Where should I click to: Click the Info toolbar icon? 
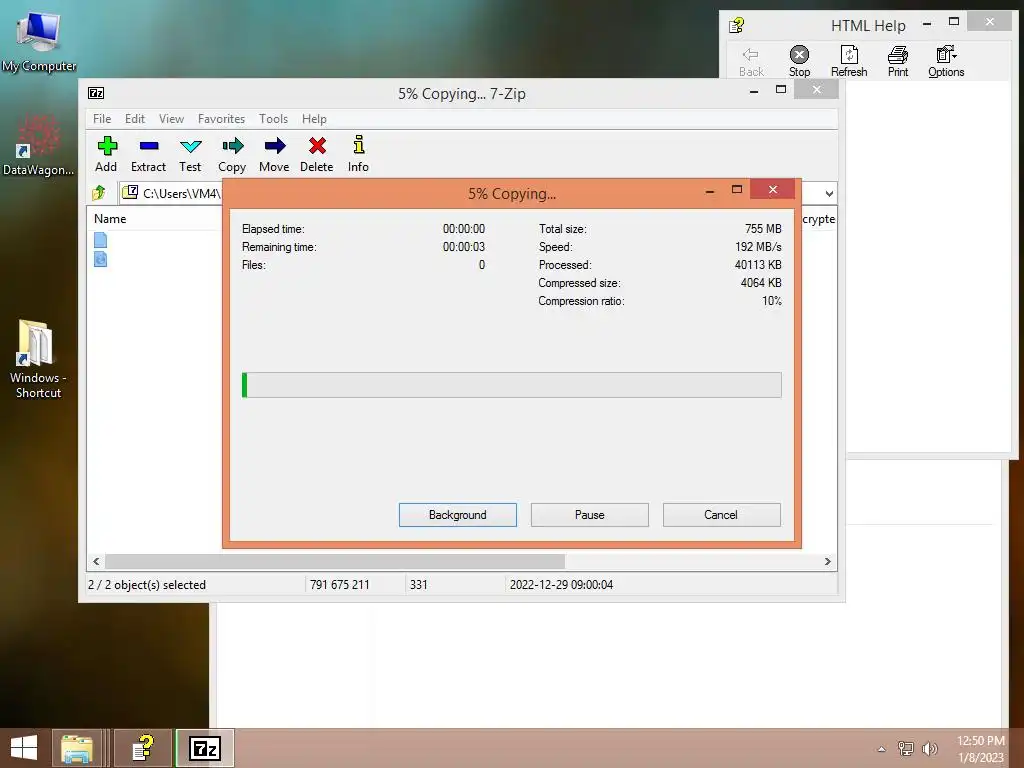coord(359,154)
